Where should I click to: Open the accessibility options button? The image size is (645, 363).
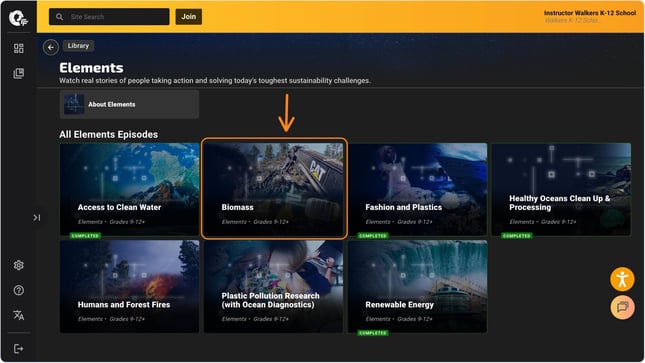(622, 279)
